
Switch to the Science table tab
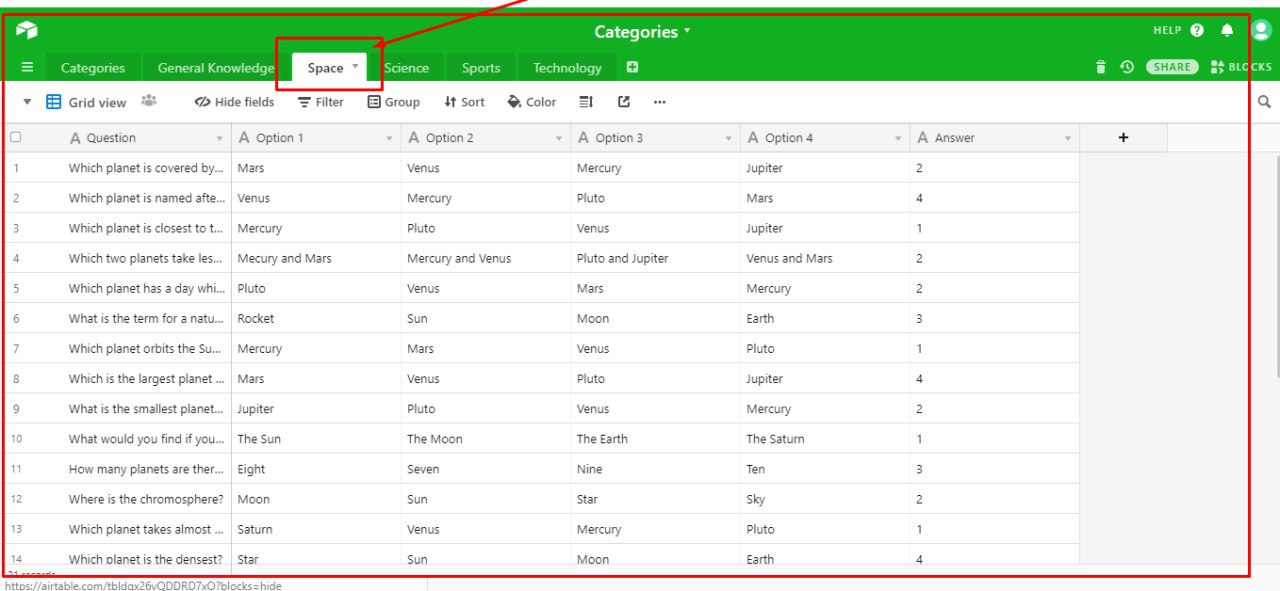click(408, 67)
